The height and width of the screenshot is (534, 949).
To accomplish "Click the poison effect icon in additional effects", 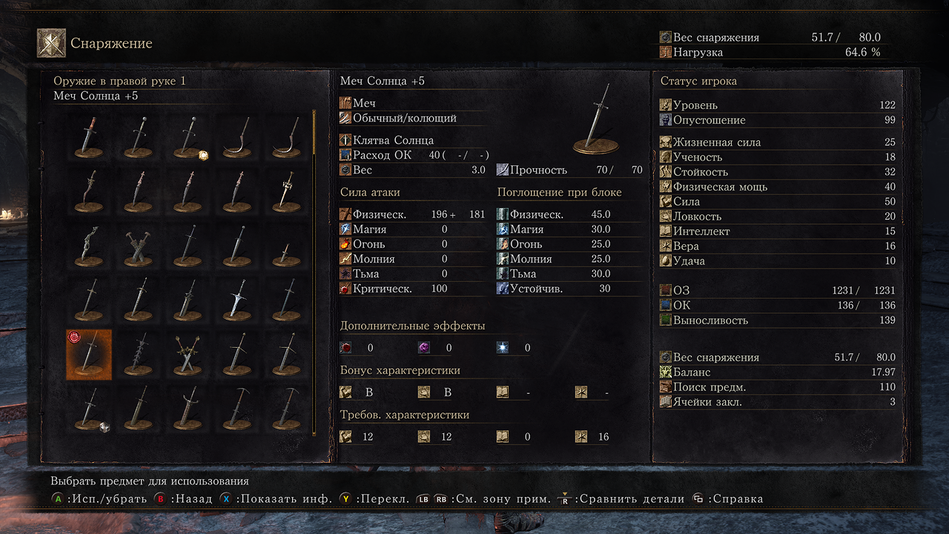I will coord(424,348).
